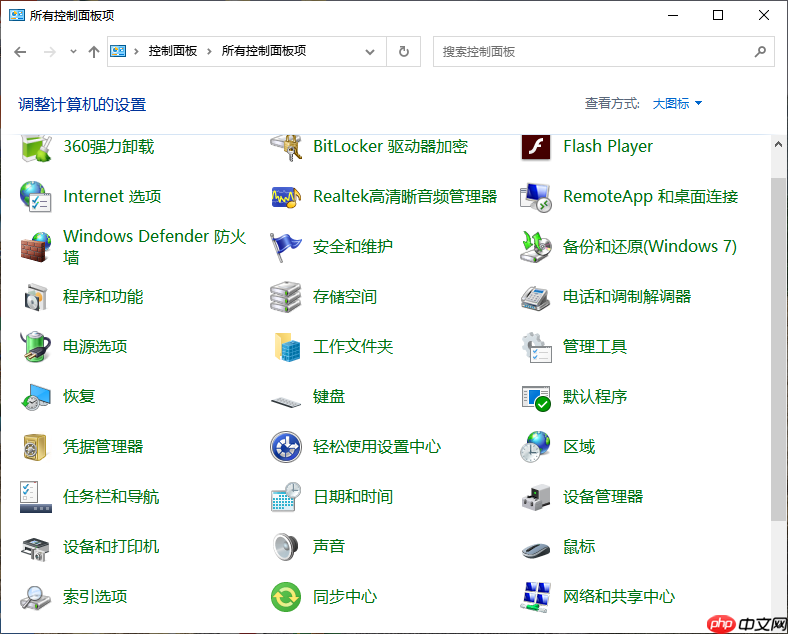Click the 任务栏和导航 icon
The width and height of the screenshot is (788, 634).
coord(36,497)
